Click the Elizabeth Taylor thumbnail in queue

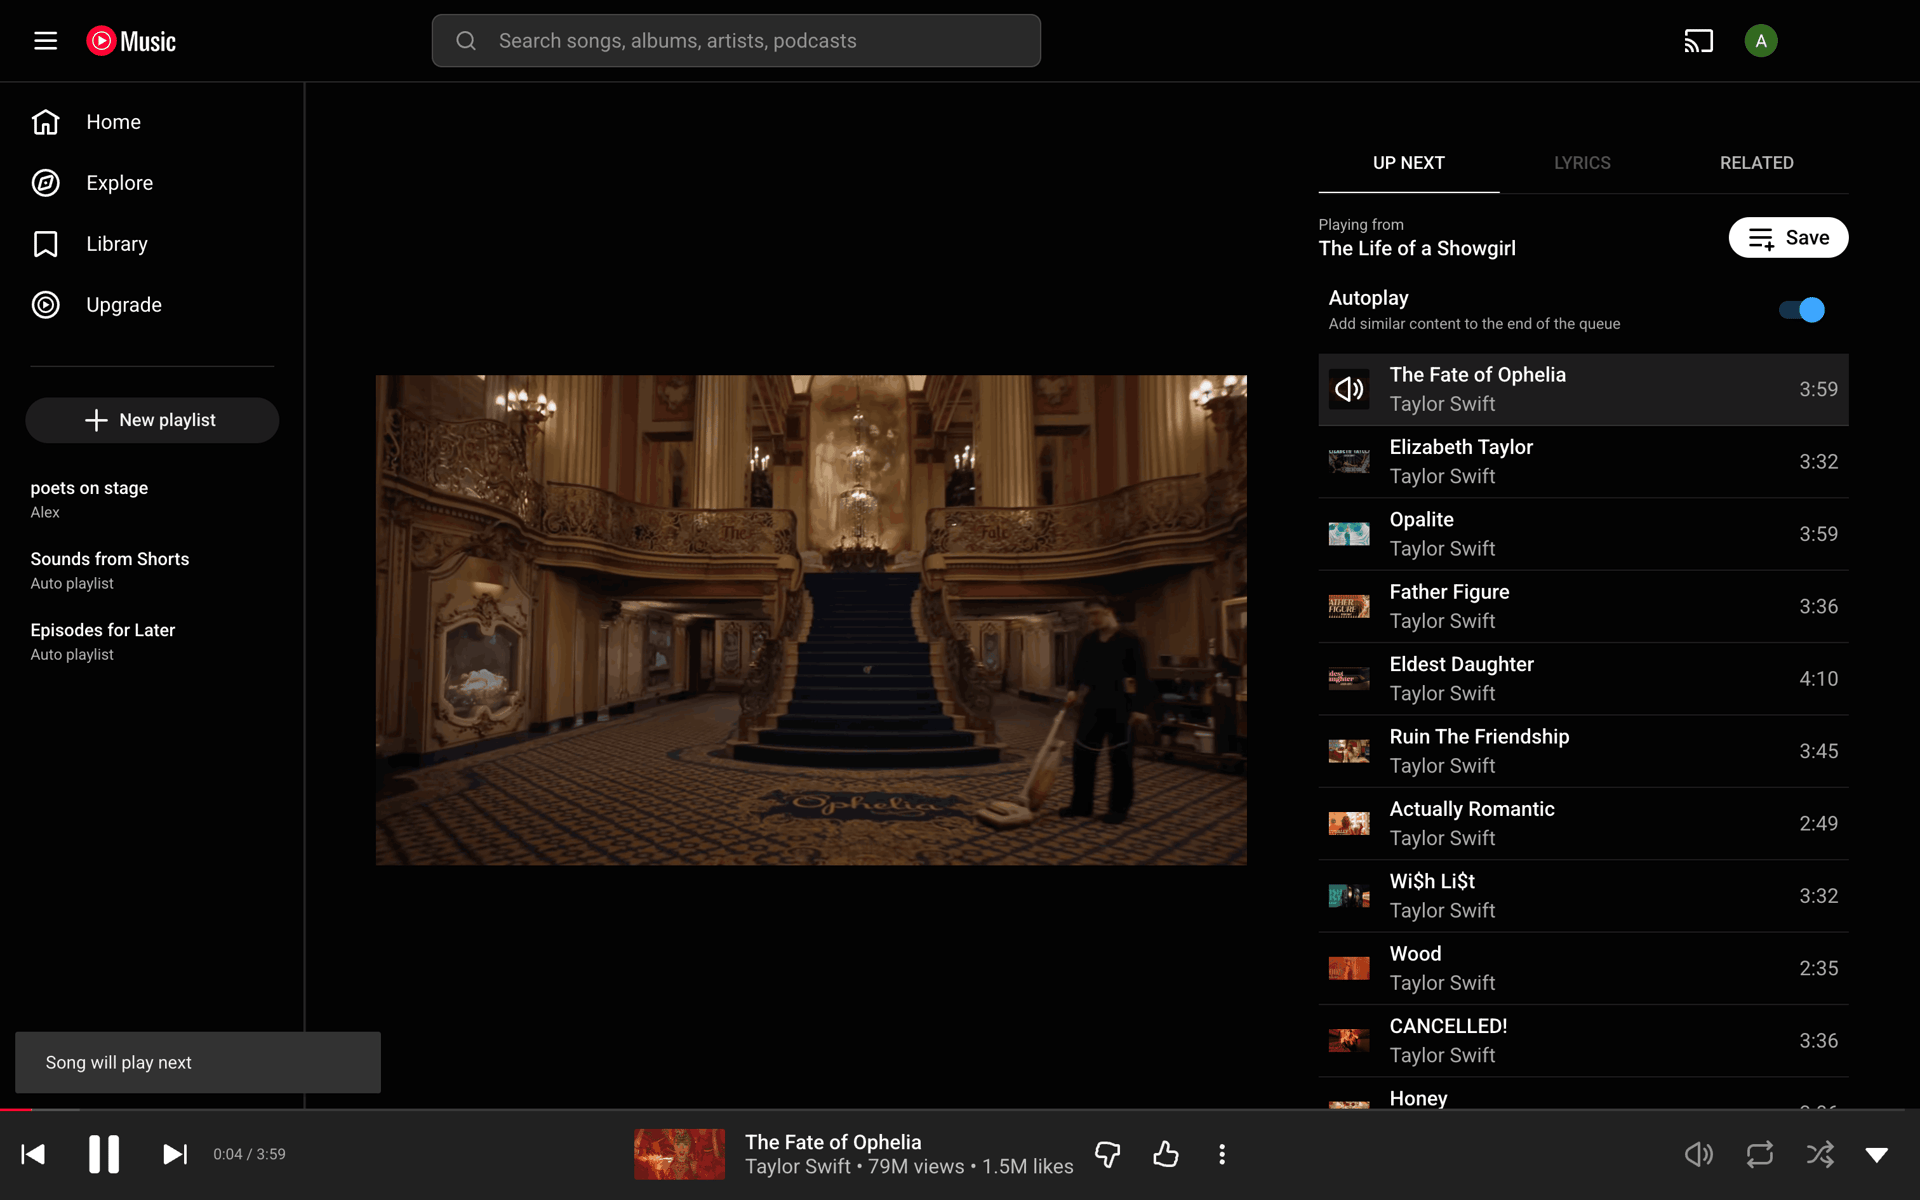tap(1349, 461)
